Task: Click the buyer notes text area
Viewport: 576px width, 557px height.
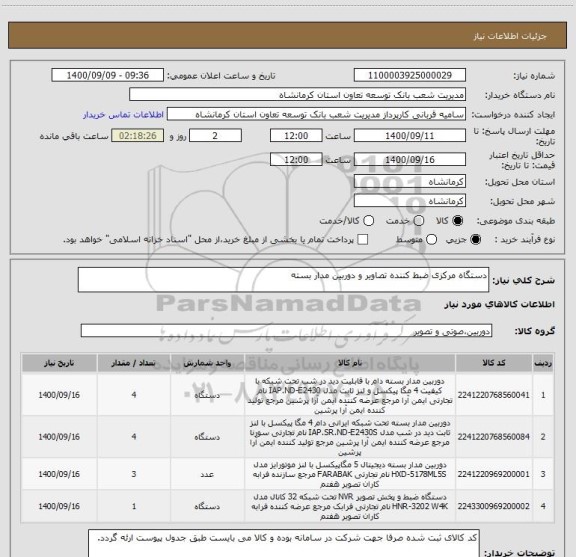Action: pos(284,543)
